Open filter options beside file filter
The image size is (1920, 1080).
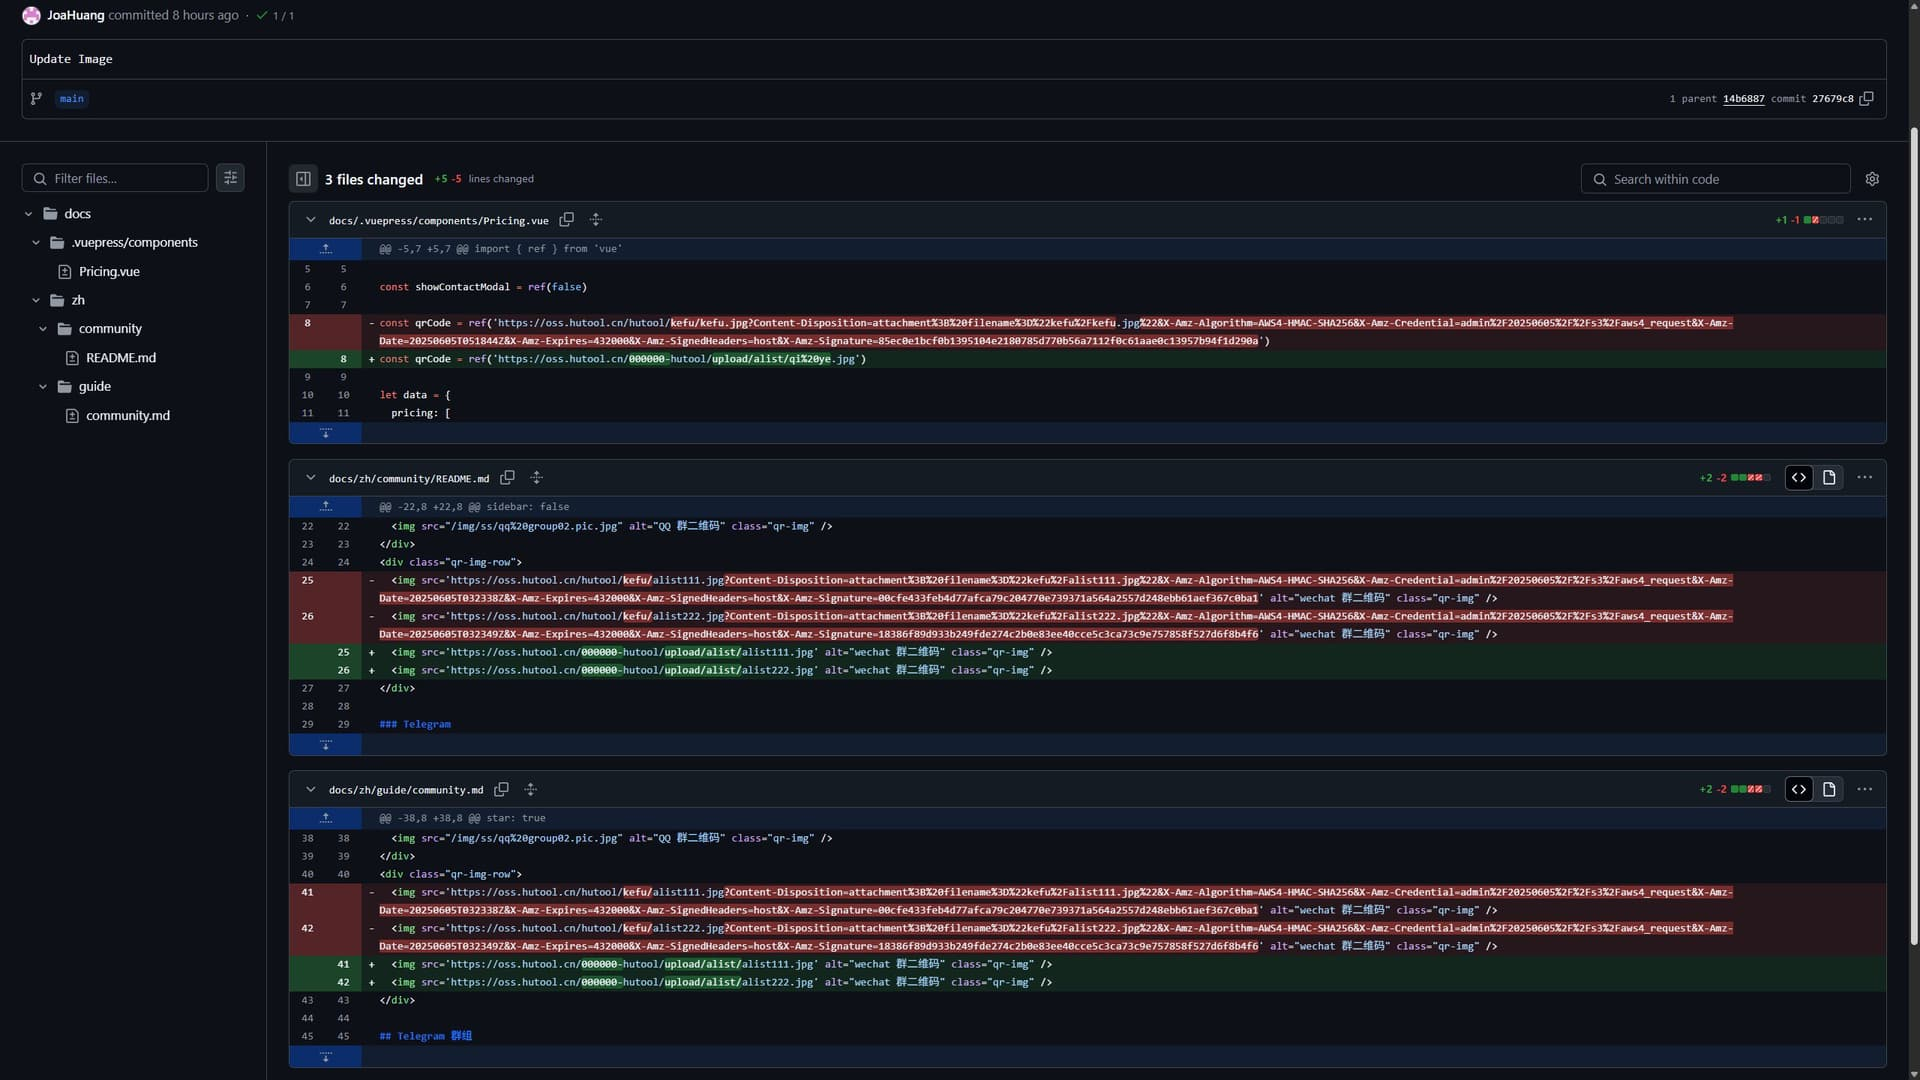pyautogui.click(x=230, y=178)
